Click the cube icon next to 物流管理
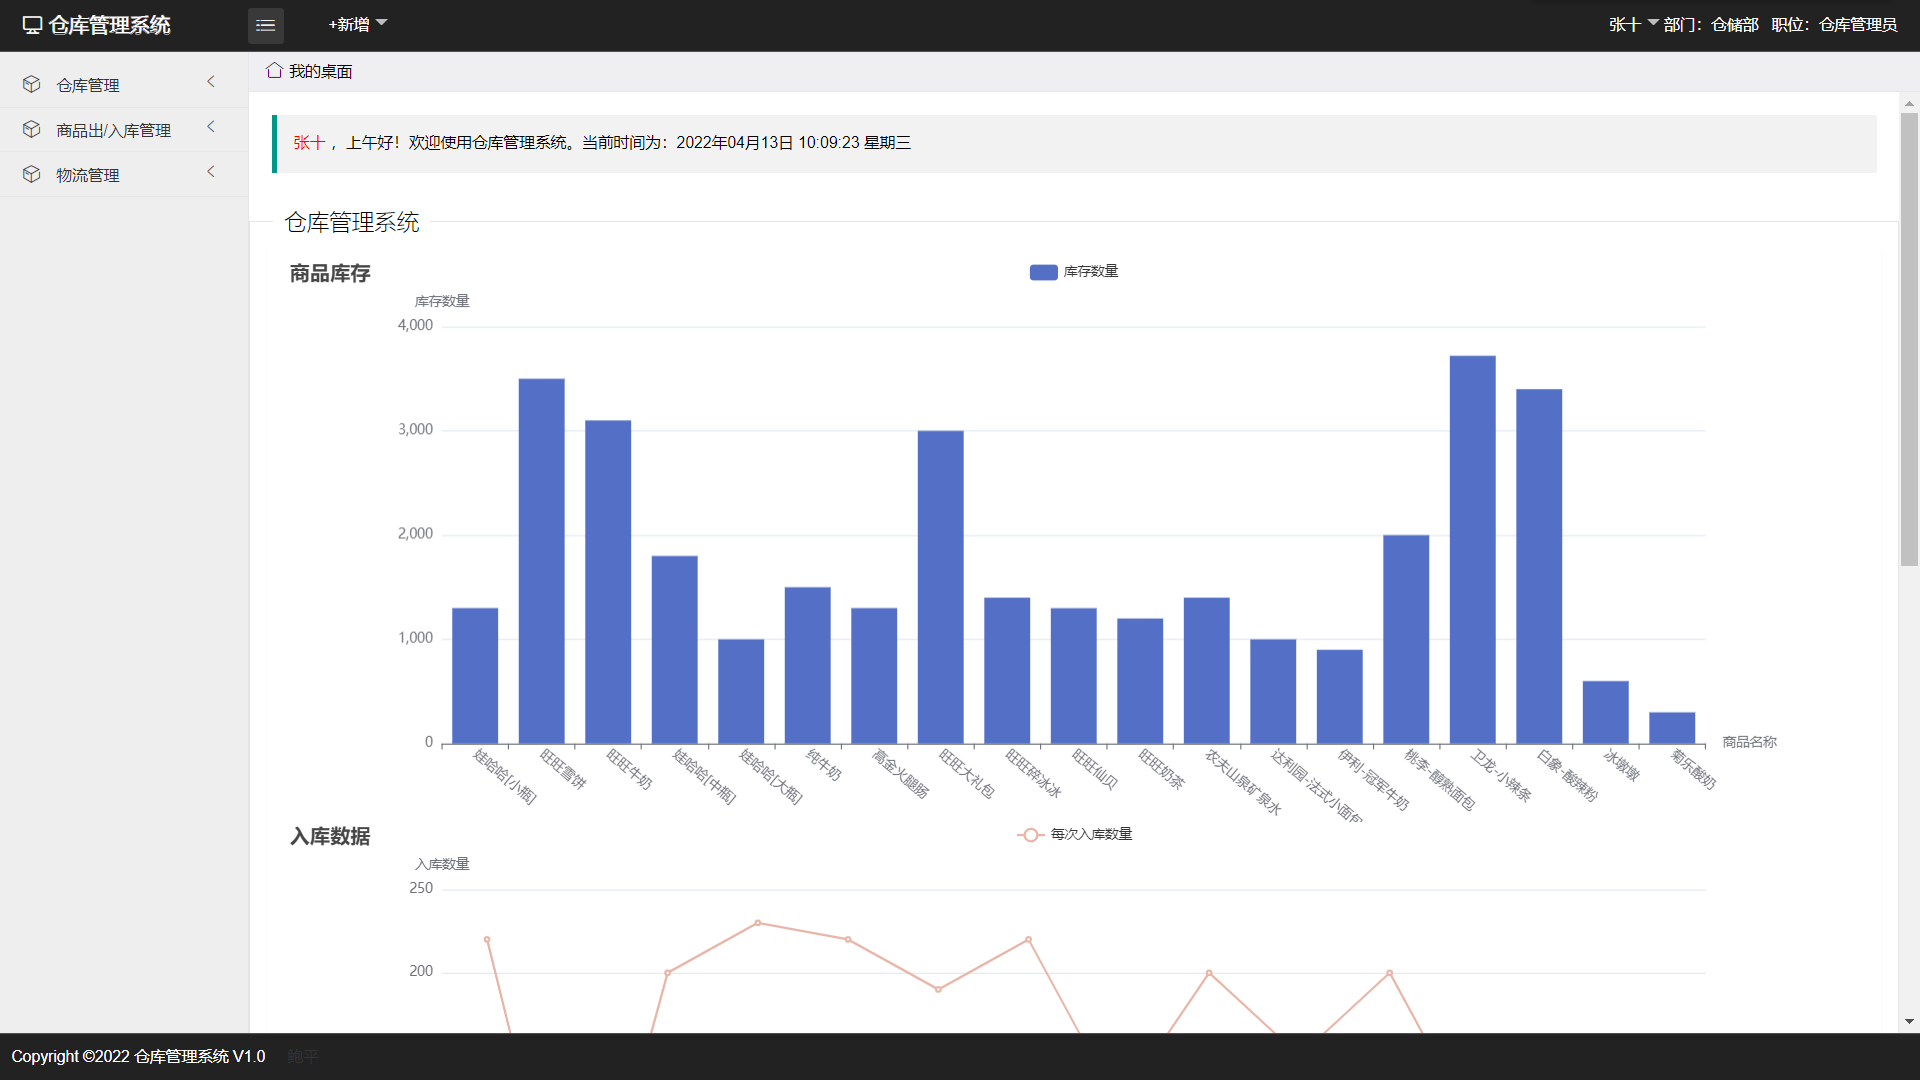 click(32, 175)
